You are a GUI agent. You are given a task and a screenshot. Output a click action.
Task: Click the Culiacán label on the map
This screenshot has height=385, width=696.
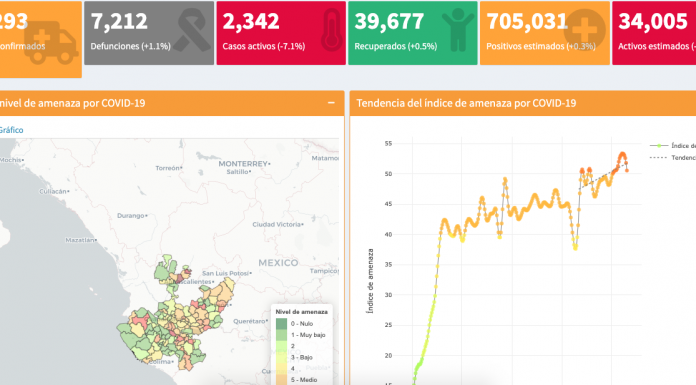(53, 191)
